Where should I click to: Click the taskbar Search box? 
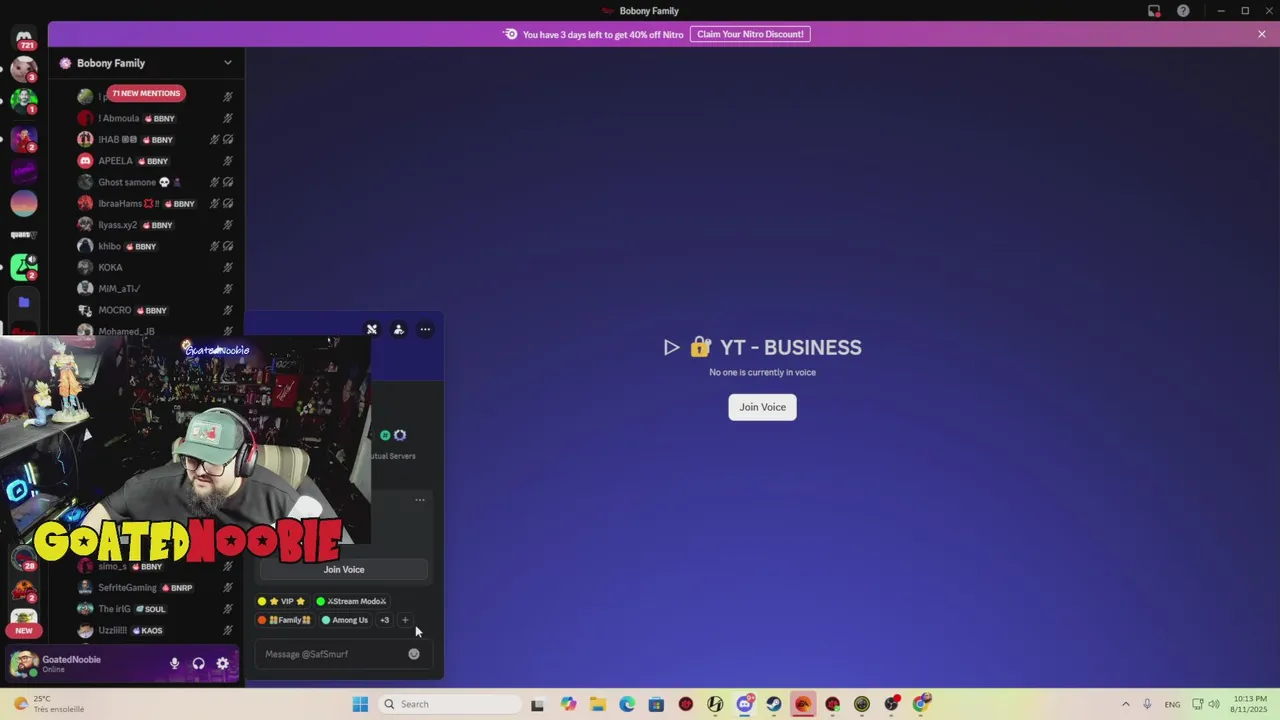coord(448,704)
